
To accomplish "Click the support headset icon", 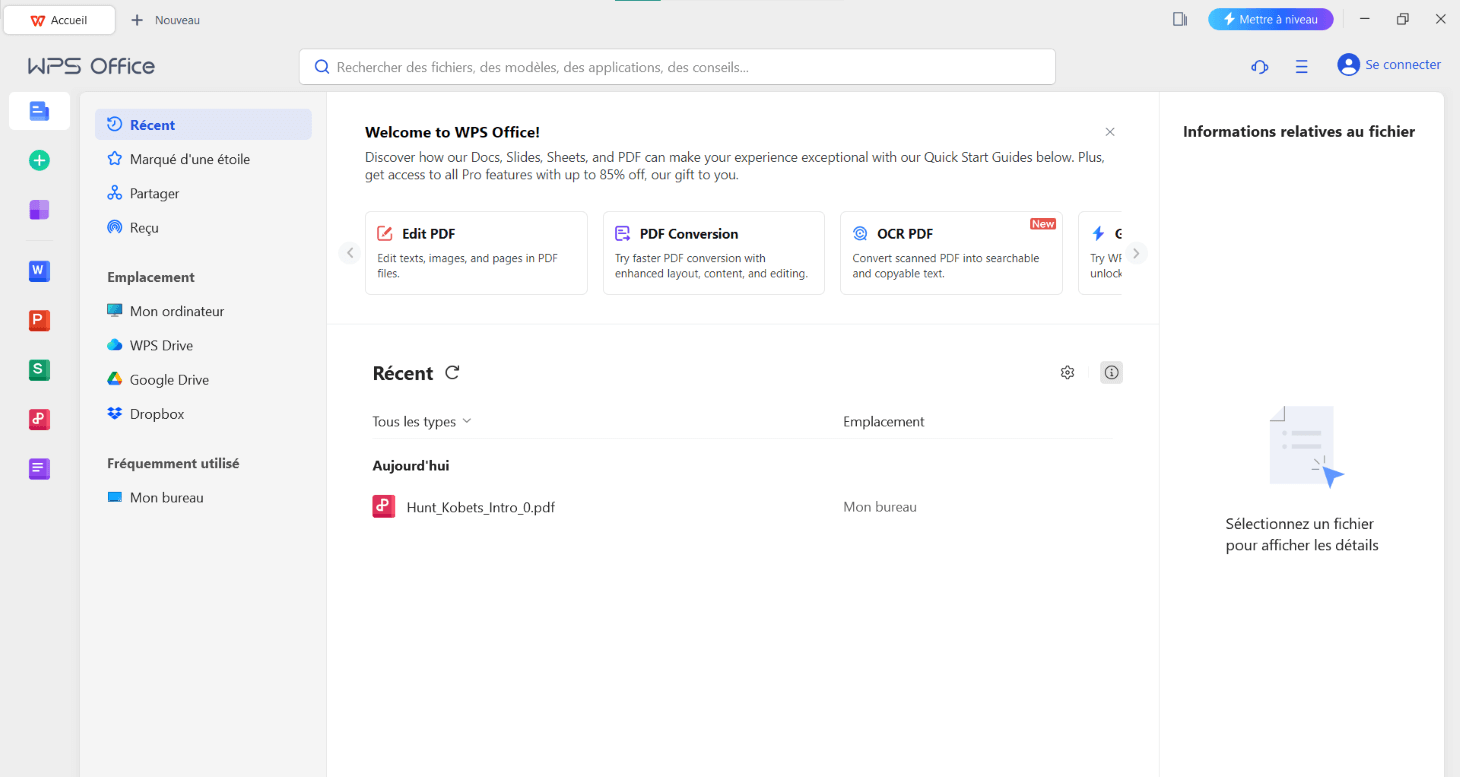I will tap(1260, 66).
